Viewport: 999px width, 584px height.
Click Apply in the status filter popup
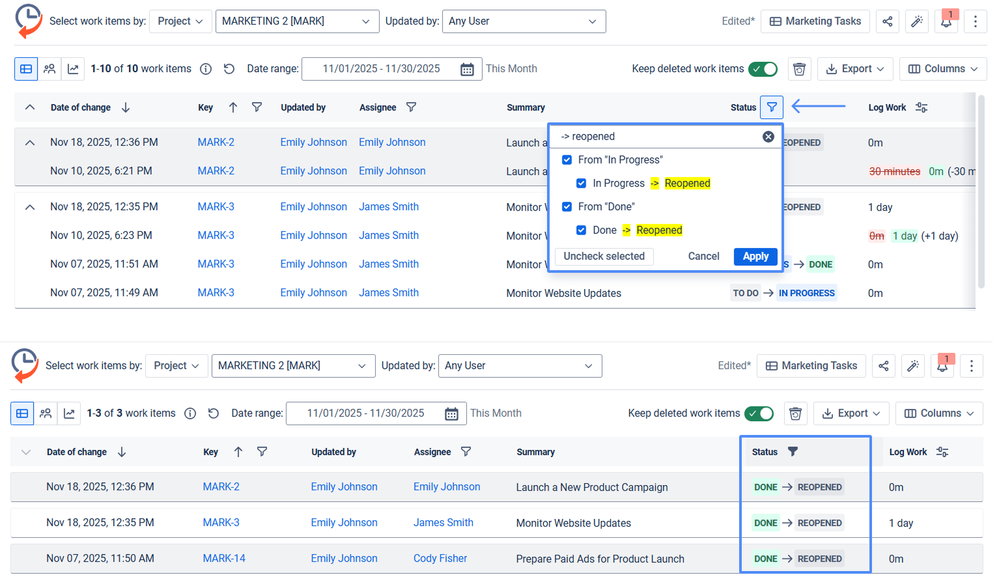756,256
